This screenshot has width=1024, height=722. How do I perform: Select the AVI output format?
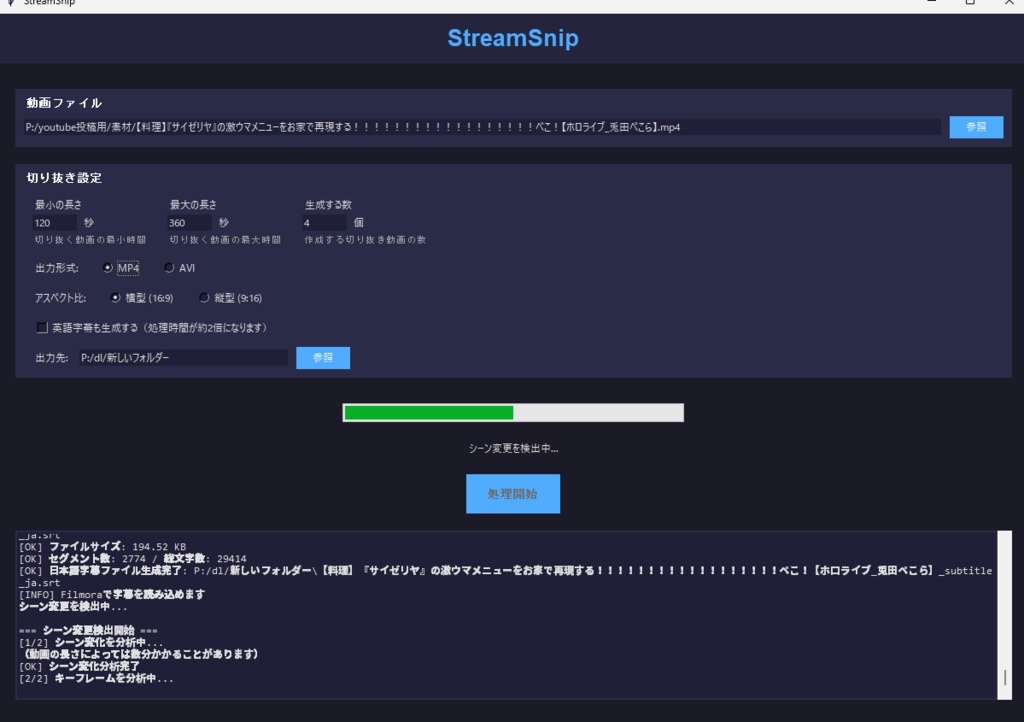click(169, 267)
